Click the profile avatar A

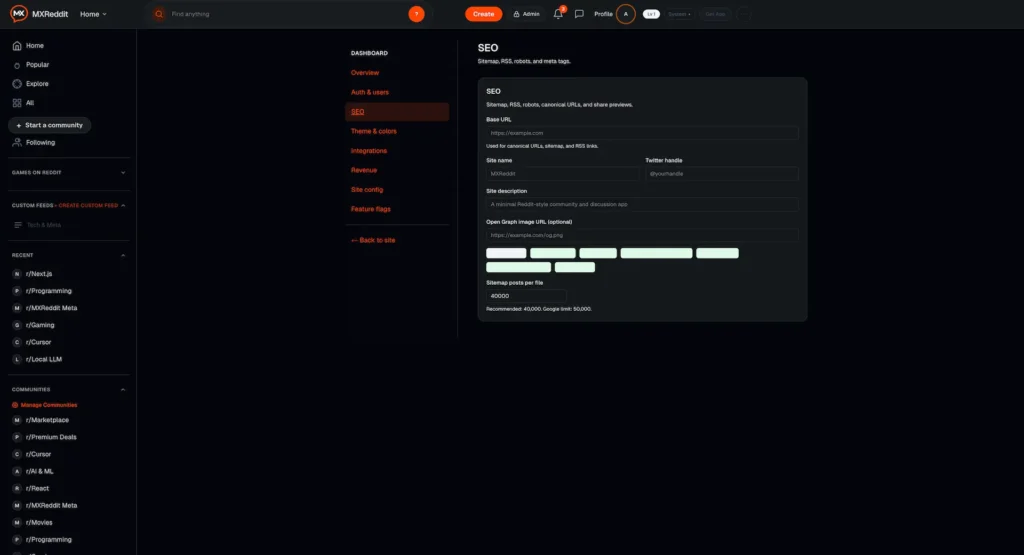(626, 14)
